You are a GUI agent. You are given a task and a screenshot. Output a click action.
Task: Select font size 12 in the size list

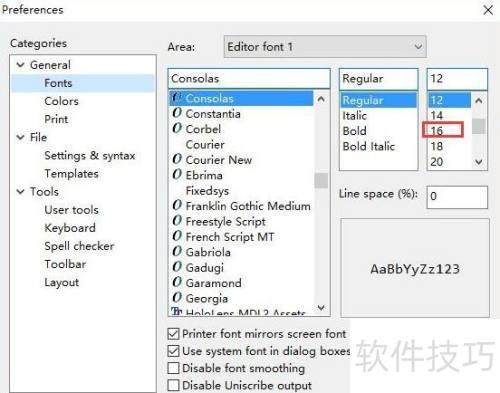coord(449,100)
